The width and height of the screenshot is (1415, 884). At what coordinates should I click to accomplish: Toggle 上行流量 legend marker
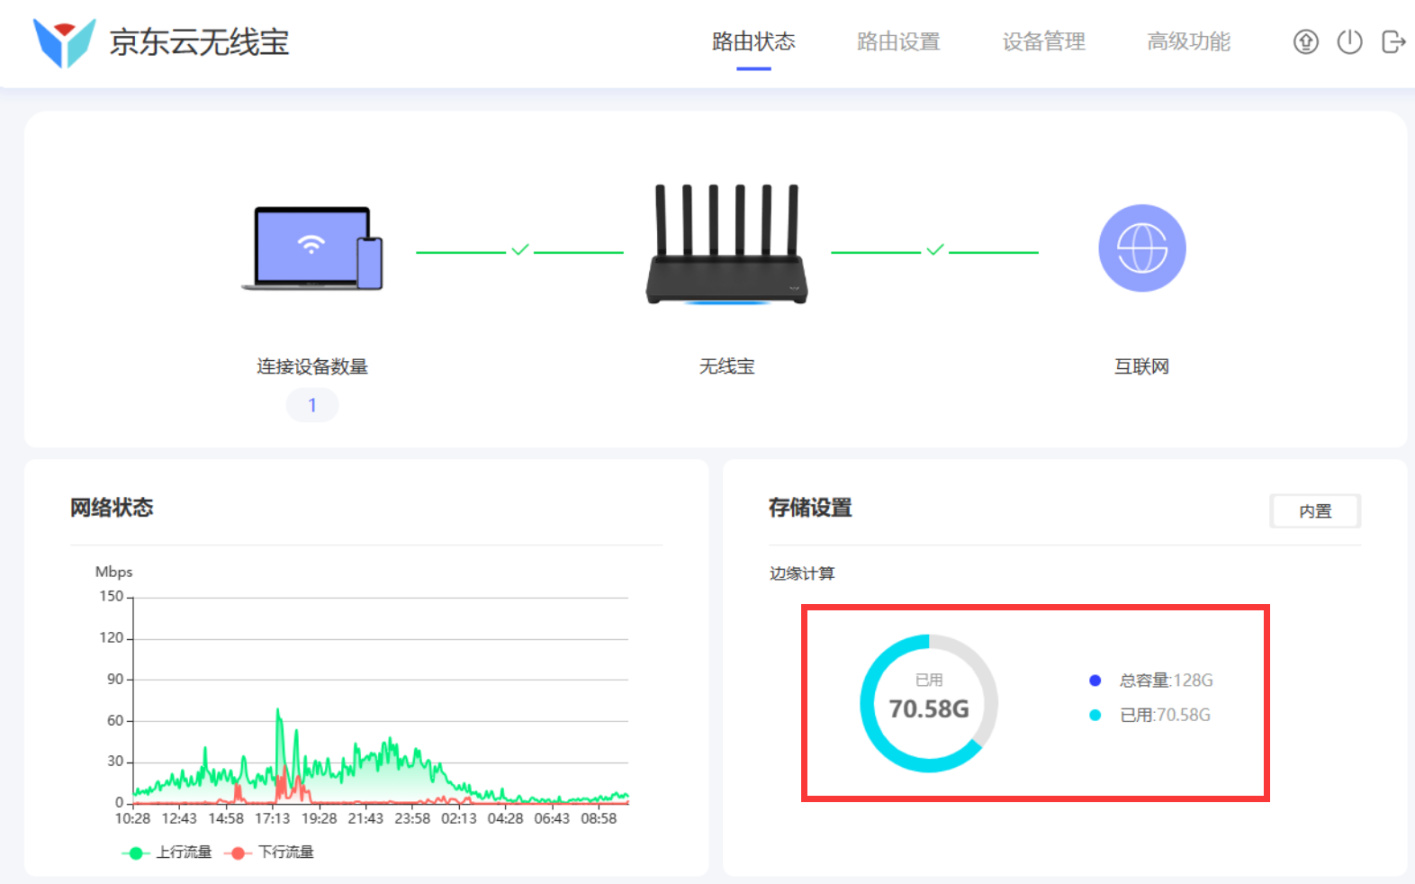coord(135,853)
